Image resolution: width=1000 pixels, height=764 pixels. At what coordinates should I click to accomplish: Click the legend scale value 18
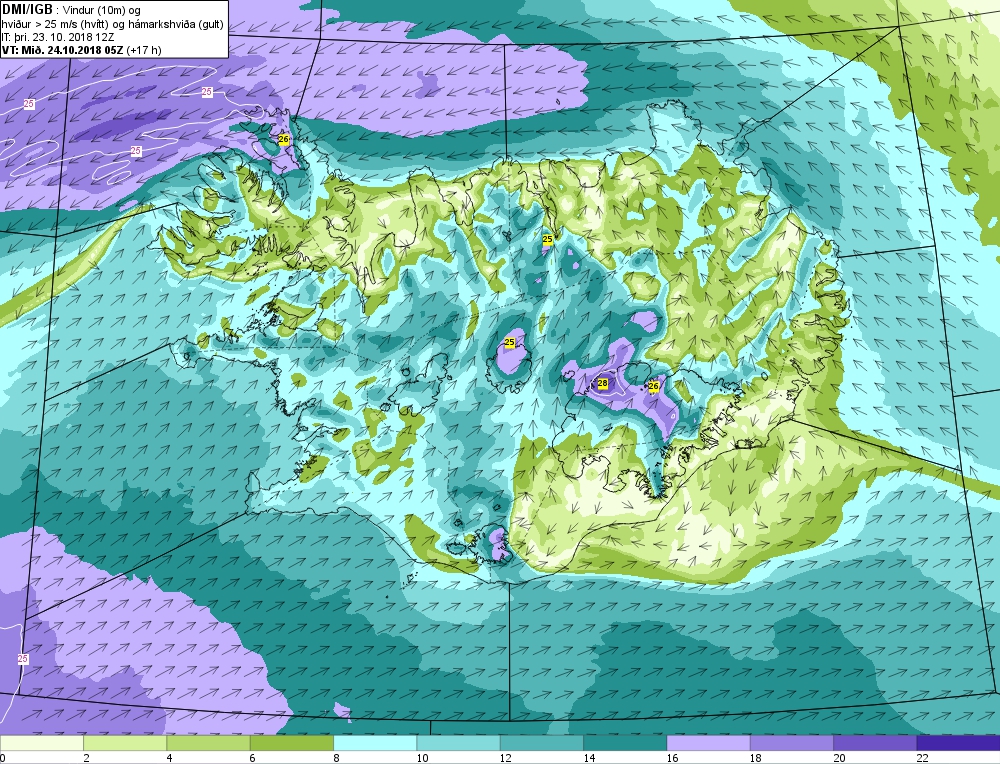point(756,758)
